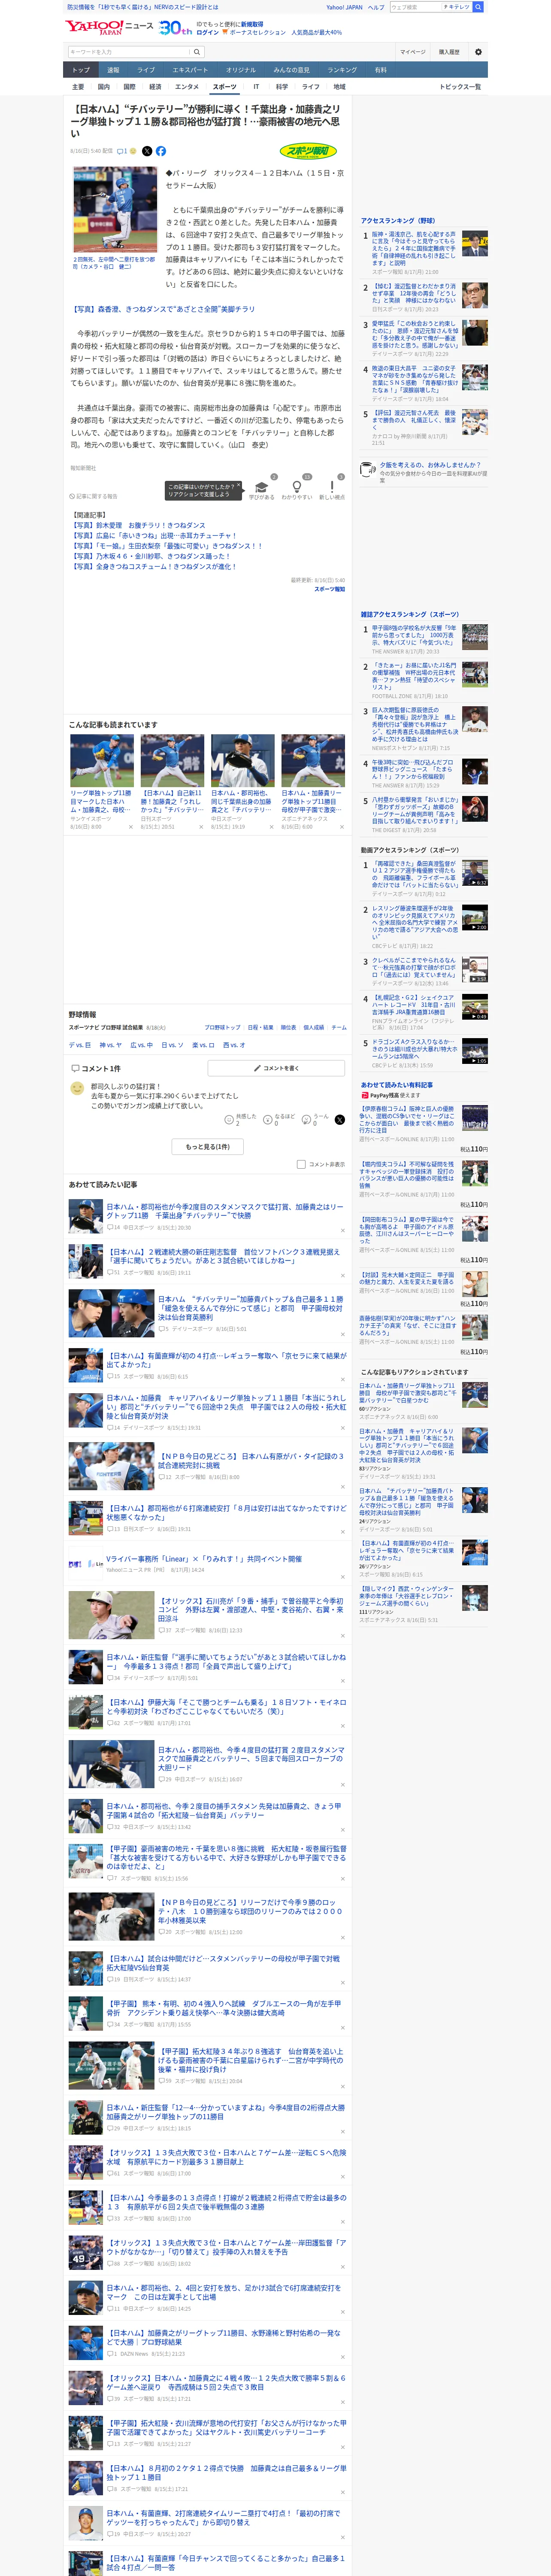Open the マイページ link
The image size is (551, 2576).
click(x=412, y=52)
